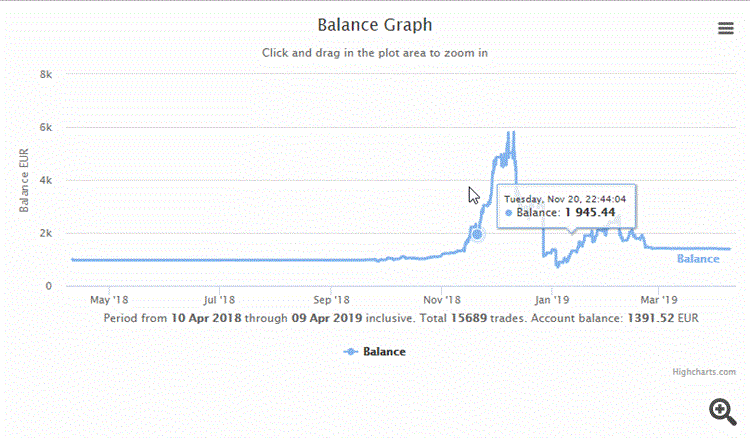Click the 8k y-axis label

tap(46, 74)
